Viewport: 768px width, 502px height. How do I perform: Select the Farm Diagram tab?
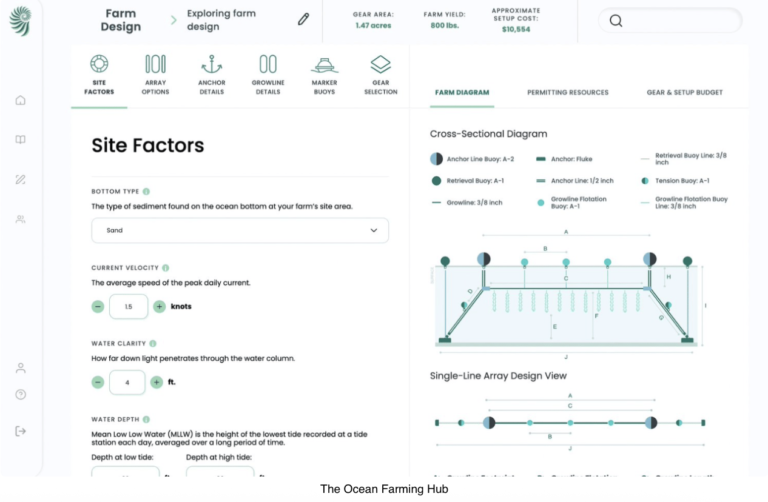coord(462,93)
